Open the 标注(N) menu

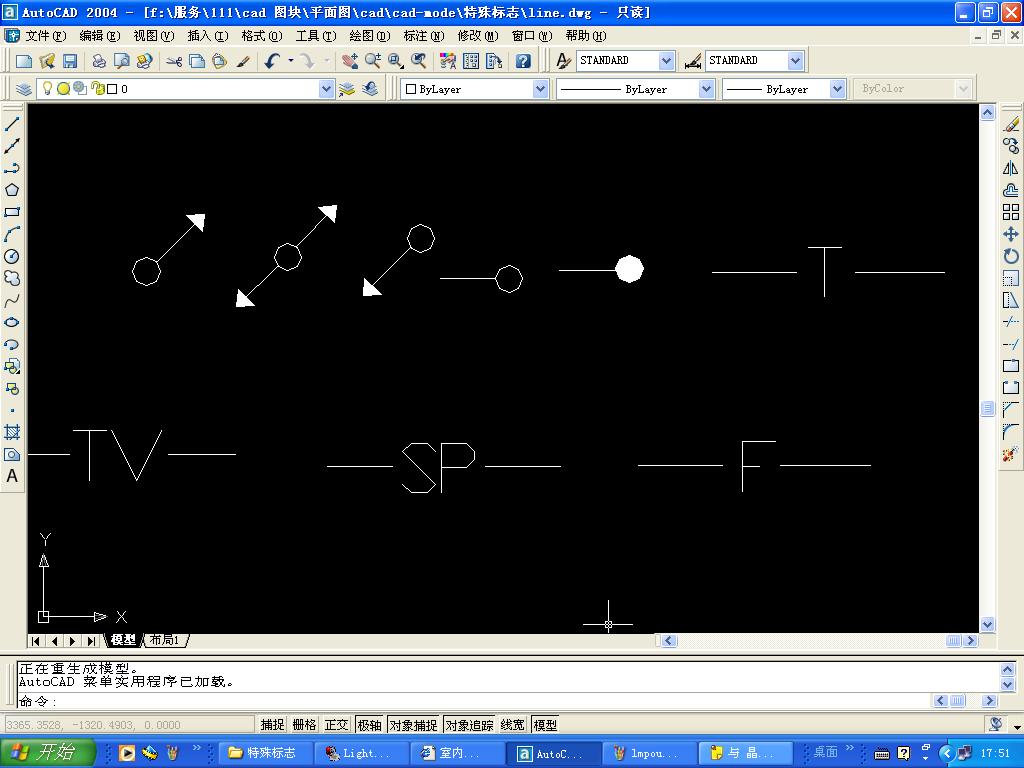424,36
